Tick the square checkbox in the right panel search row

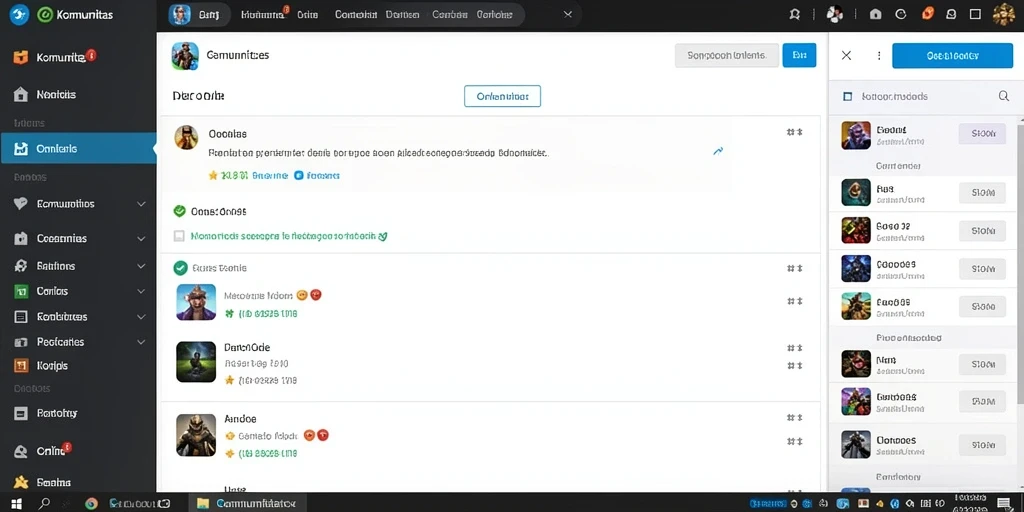pyautogui.click(x=848, y=97)
